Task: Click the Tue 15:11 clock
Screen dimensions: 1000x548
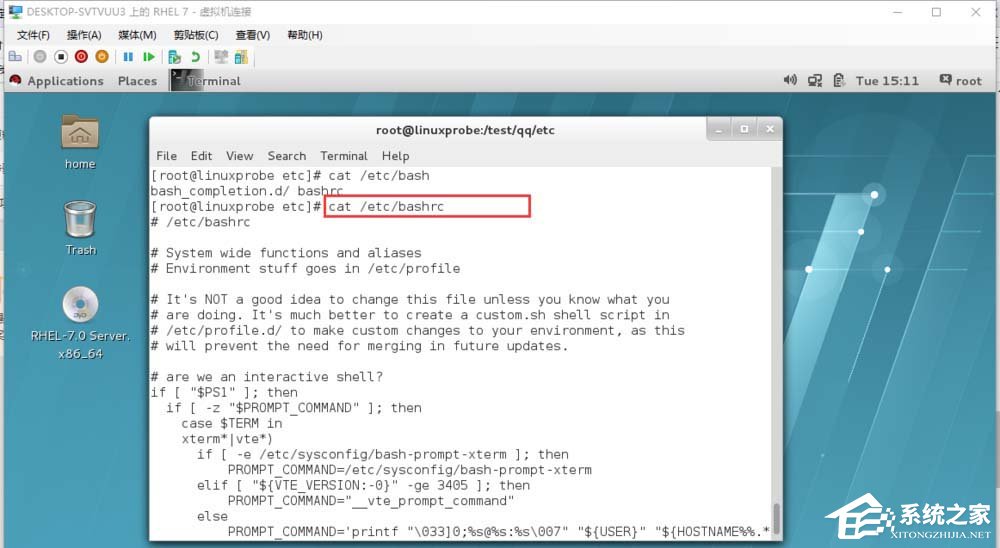Action: (x=887, y=80)
